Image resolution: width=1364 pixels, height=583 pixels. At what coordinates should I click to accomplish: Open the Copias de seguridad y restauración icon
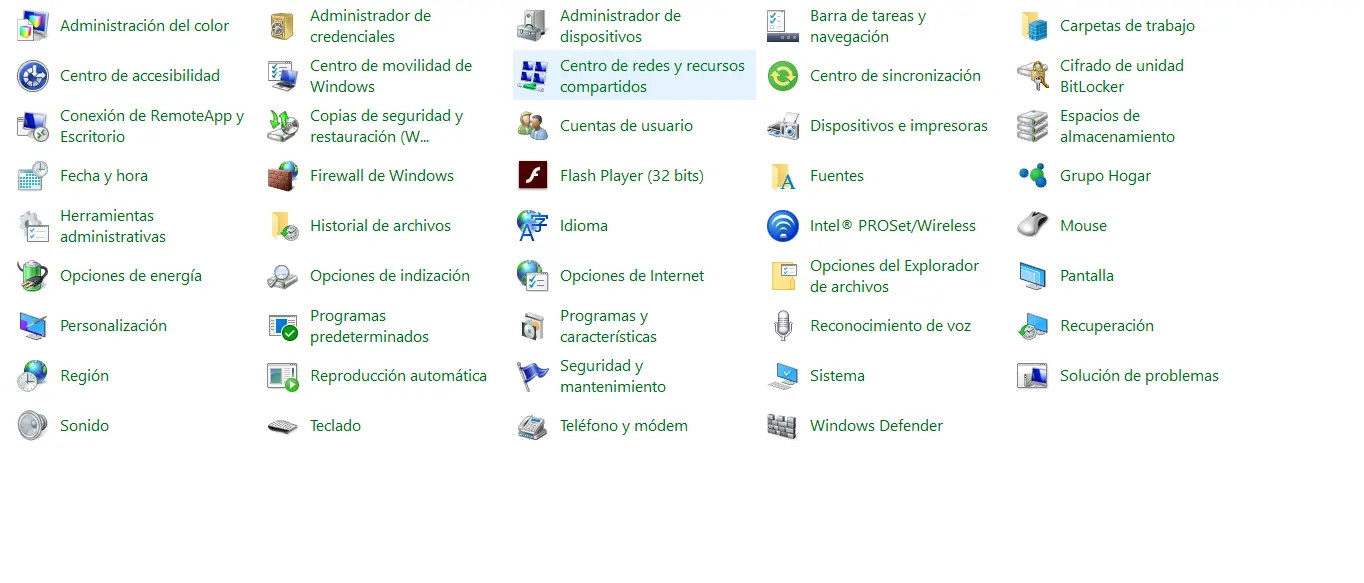click(x=283, y=126)
